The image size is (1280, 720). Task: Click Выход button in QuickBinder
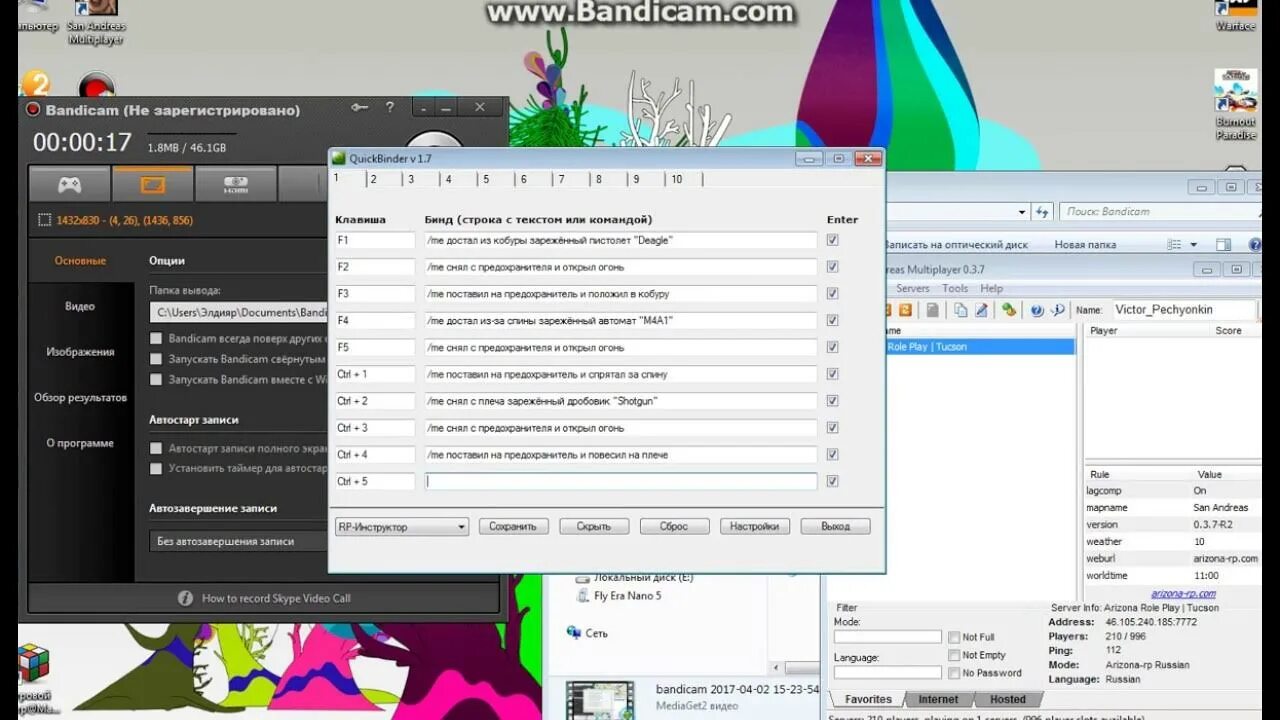coord(835,526)
